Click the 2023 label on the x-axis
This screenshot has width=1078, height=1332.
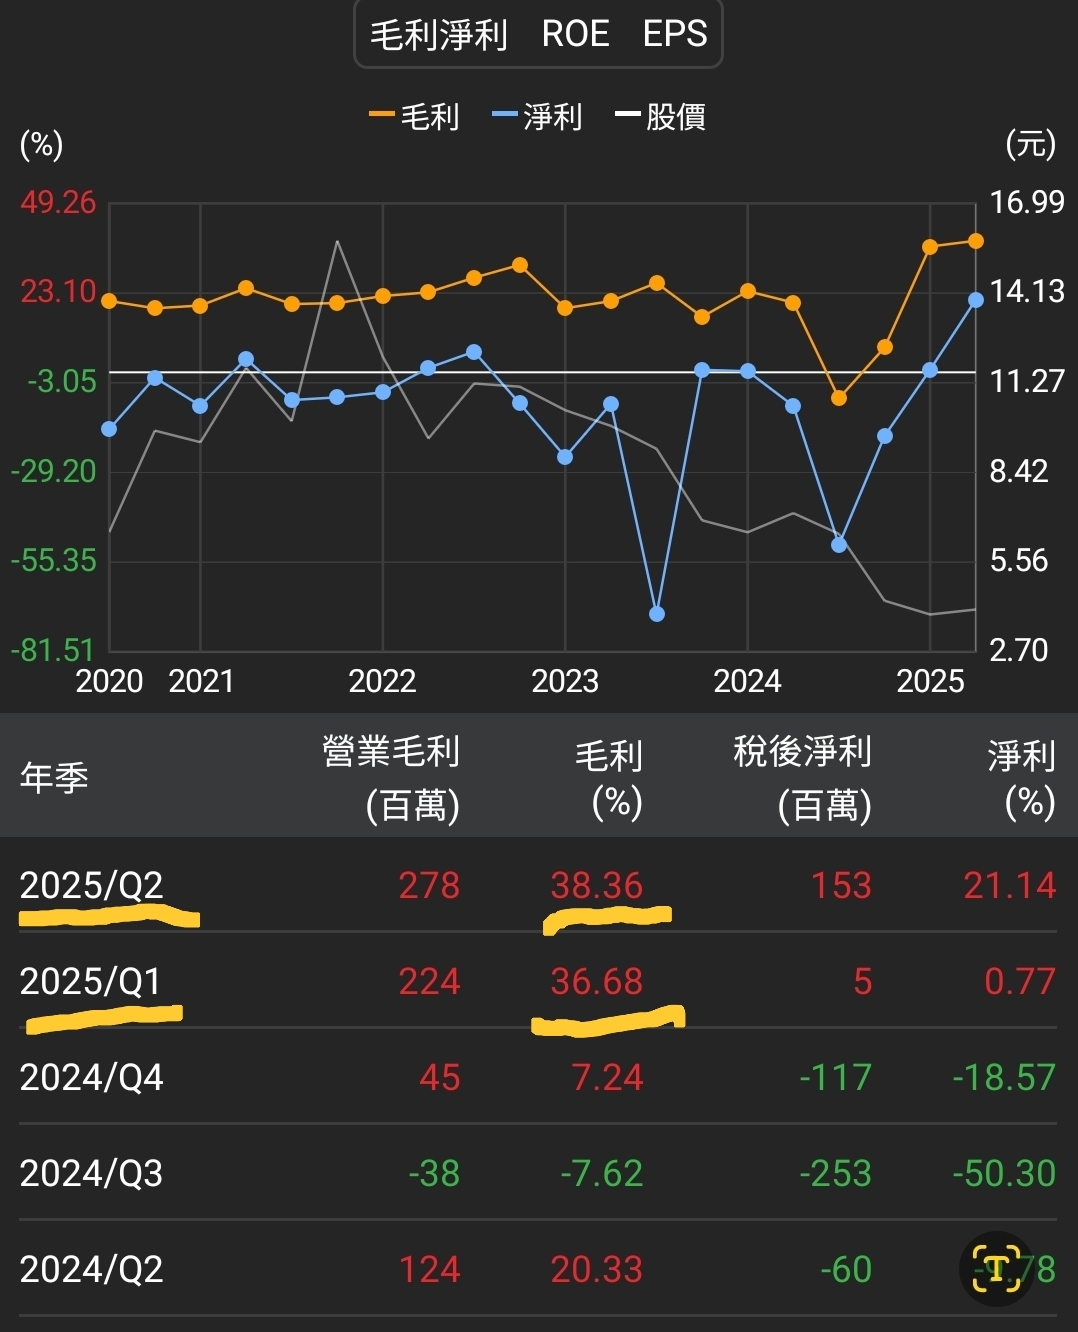pos(565,681)
